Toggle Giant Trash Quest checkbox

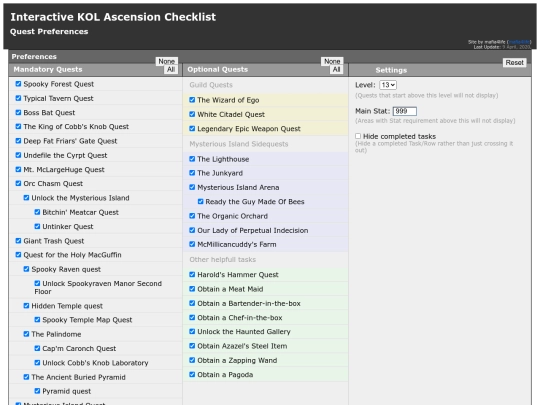[x=18, y=241]
